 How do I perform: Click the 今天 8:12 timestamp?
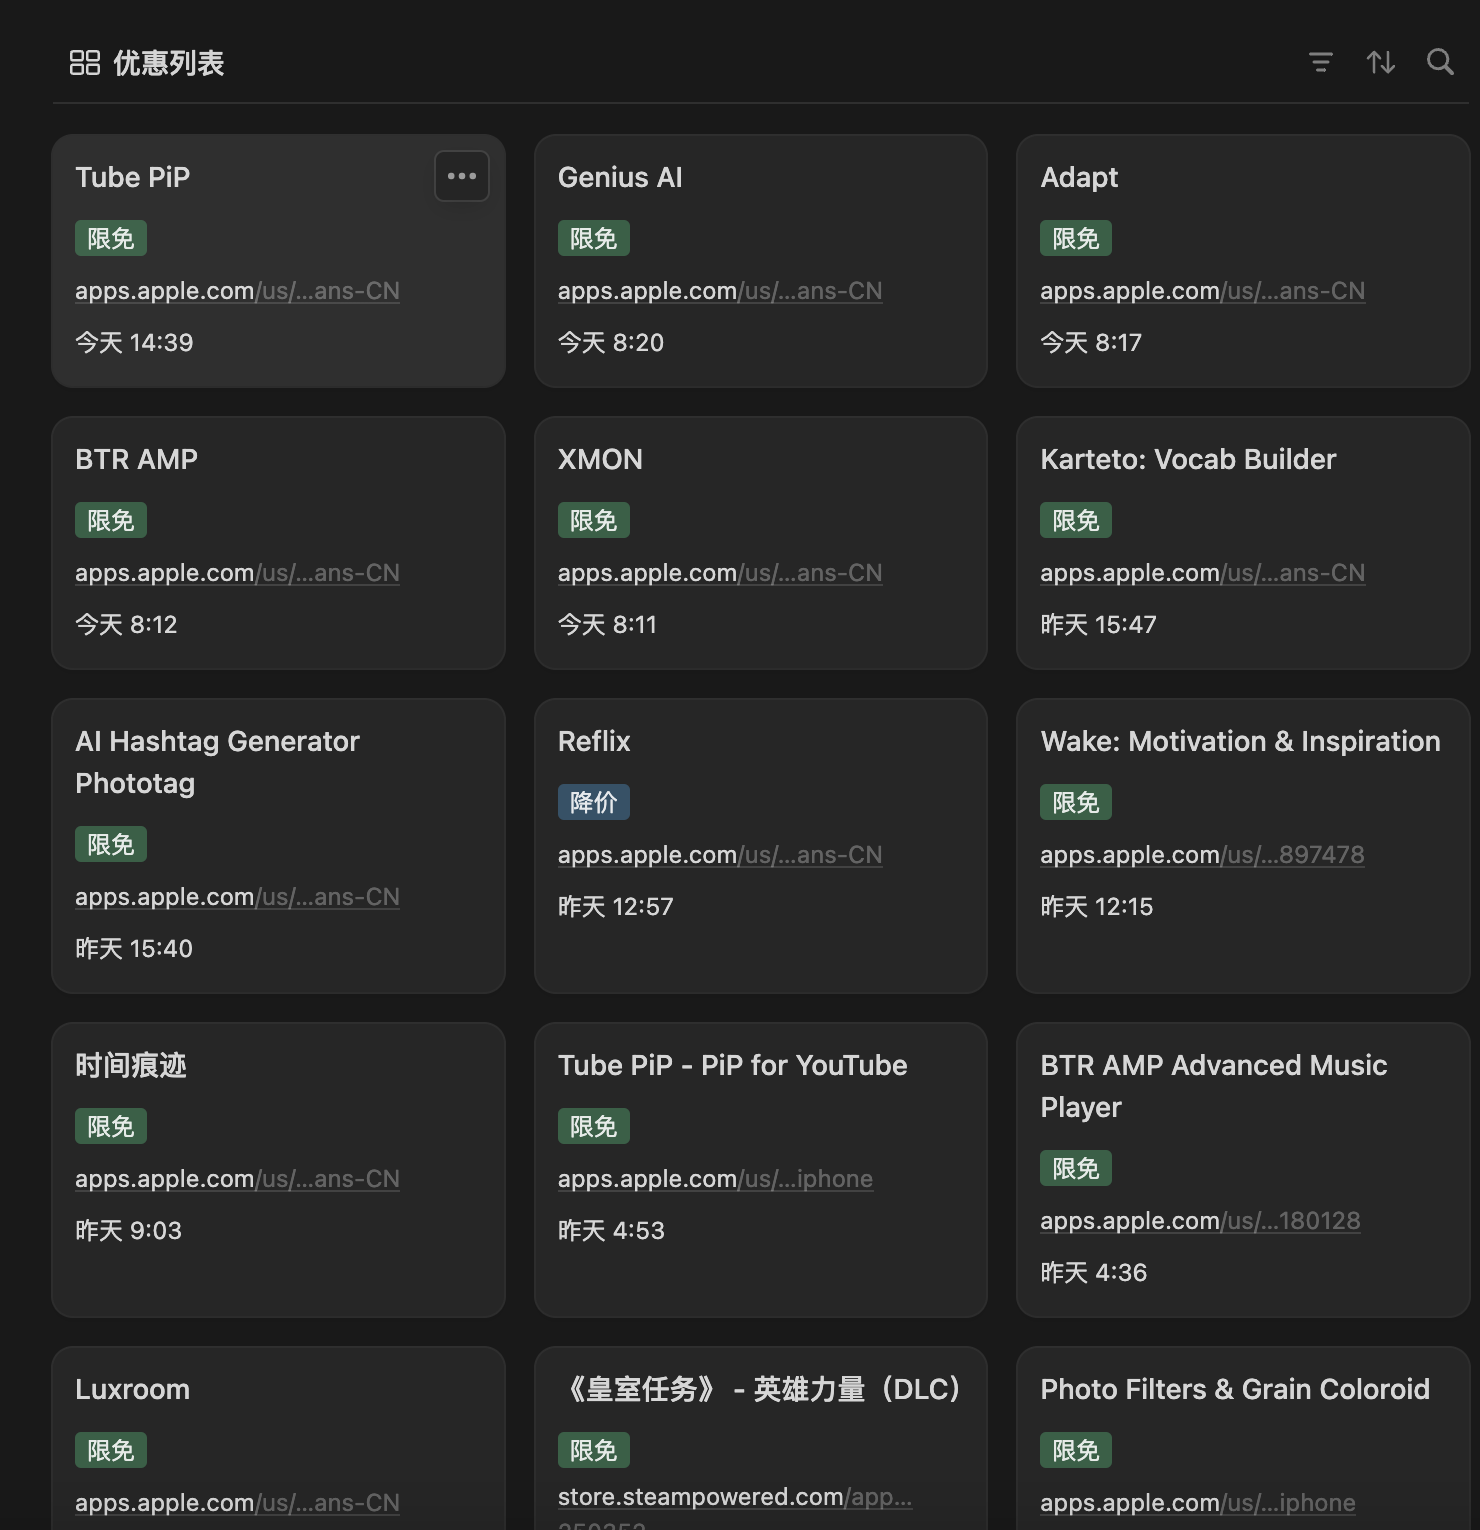pos(126,625)
